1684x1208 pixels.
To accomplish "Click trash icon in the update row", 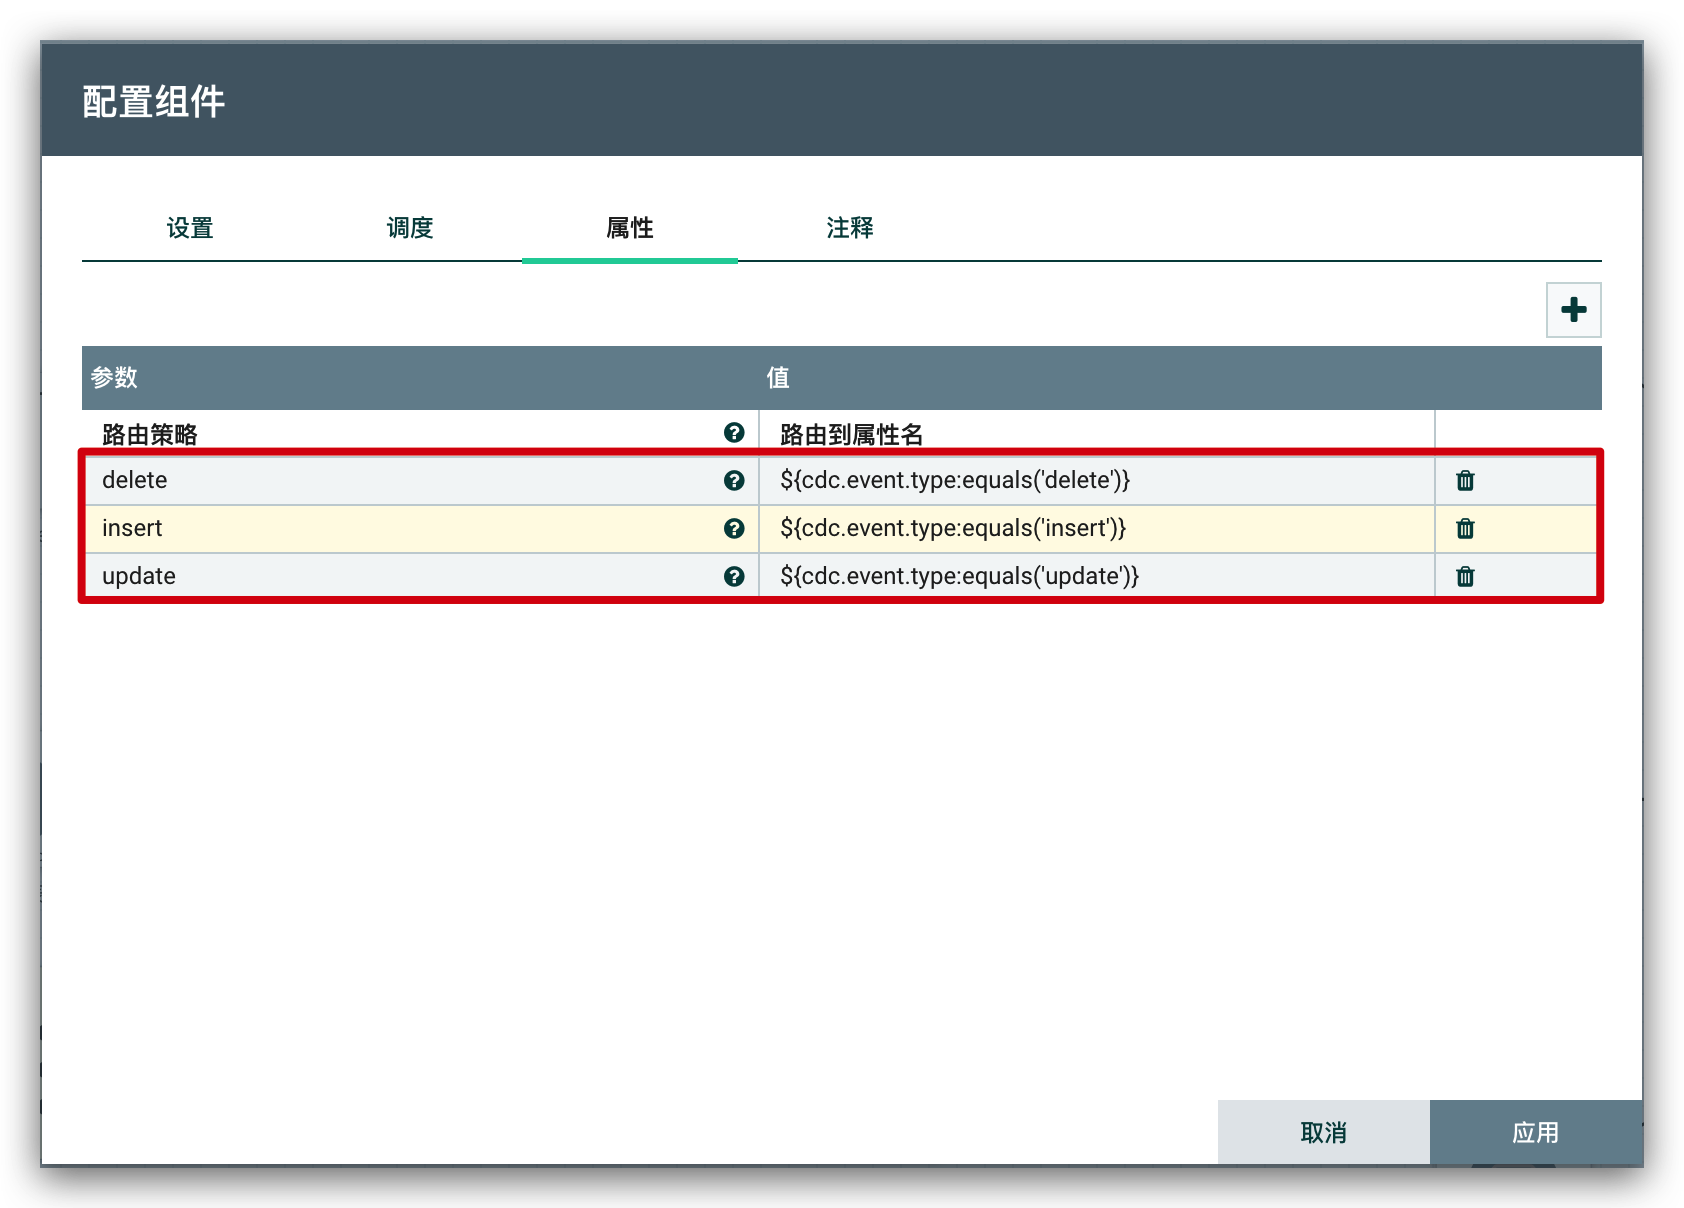I will pyautogui.click(x=1465, y=577).
